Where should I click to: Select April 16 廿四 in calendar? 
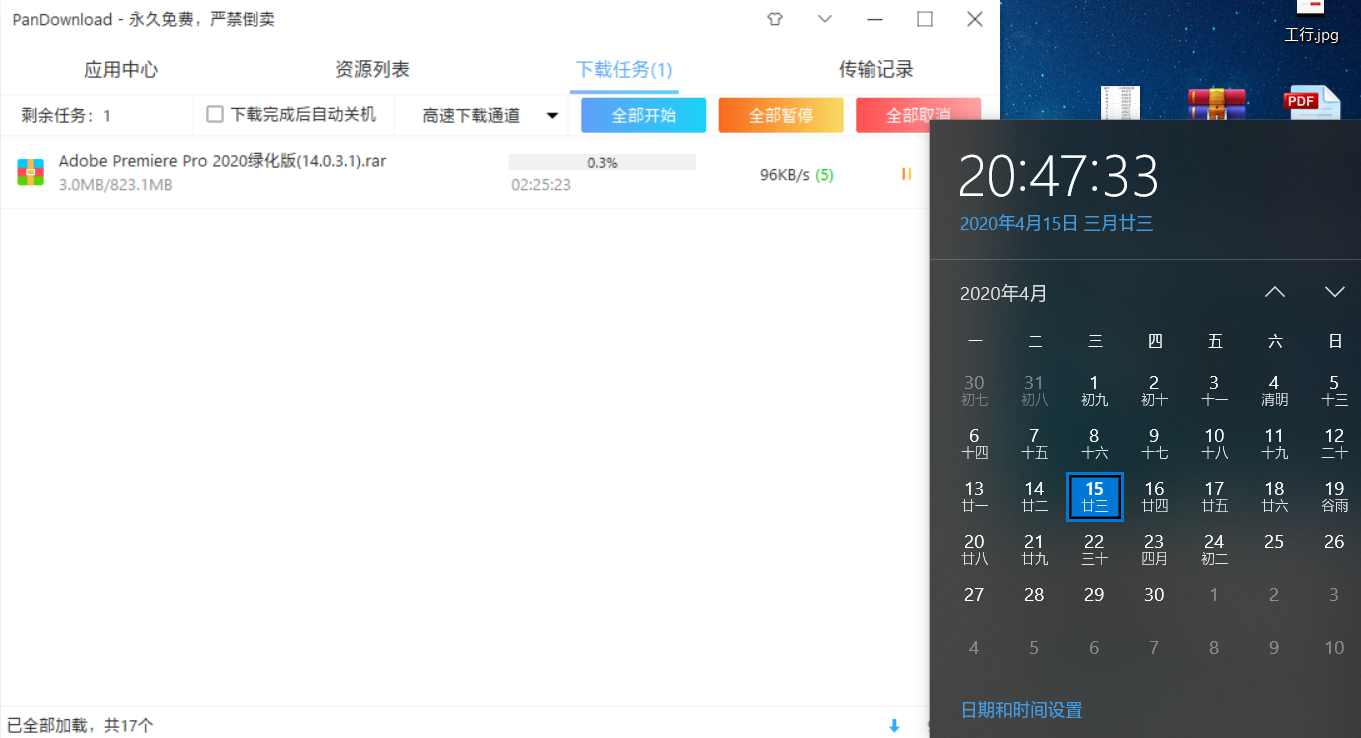1154,497
